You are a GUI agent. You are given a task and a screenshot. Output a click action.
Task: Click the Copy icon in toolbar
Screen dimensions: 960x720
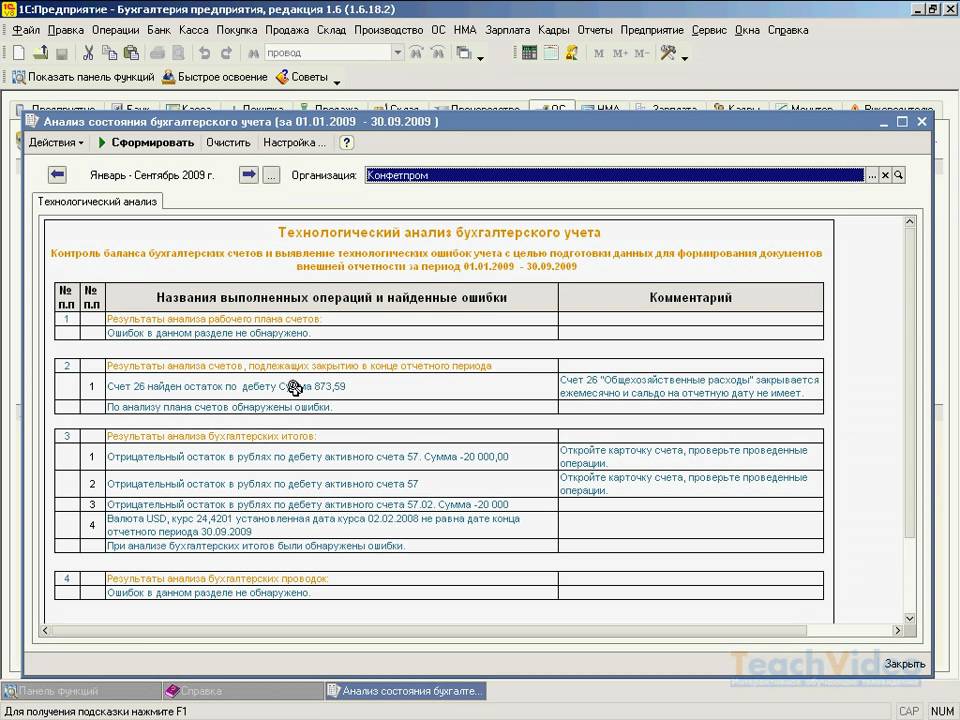click(x=110, y=53)
